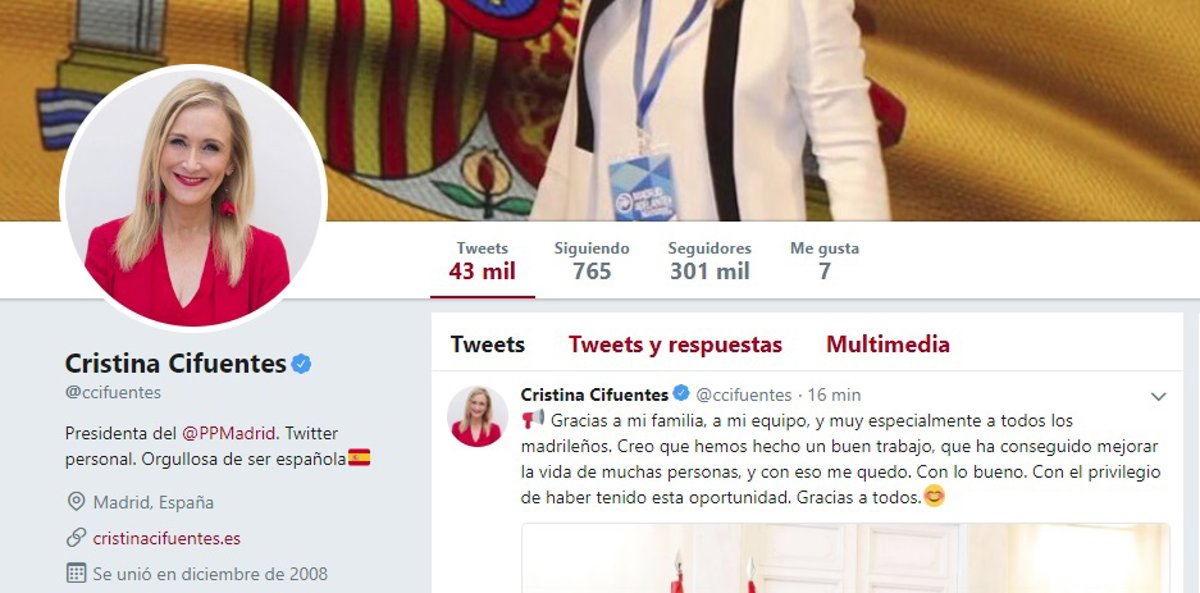The height and width of the screenshot is (593, 1200).
Task: Click the Spanish flag emoji in bio
Action: [359, 458]
